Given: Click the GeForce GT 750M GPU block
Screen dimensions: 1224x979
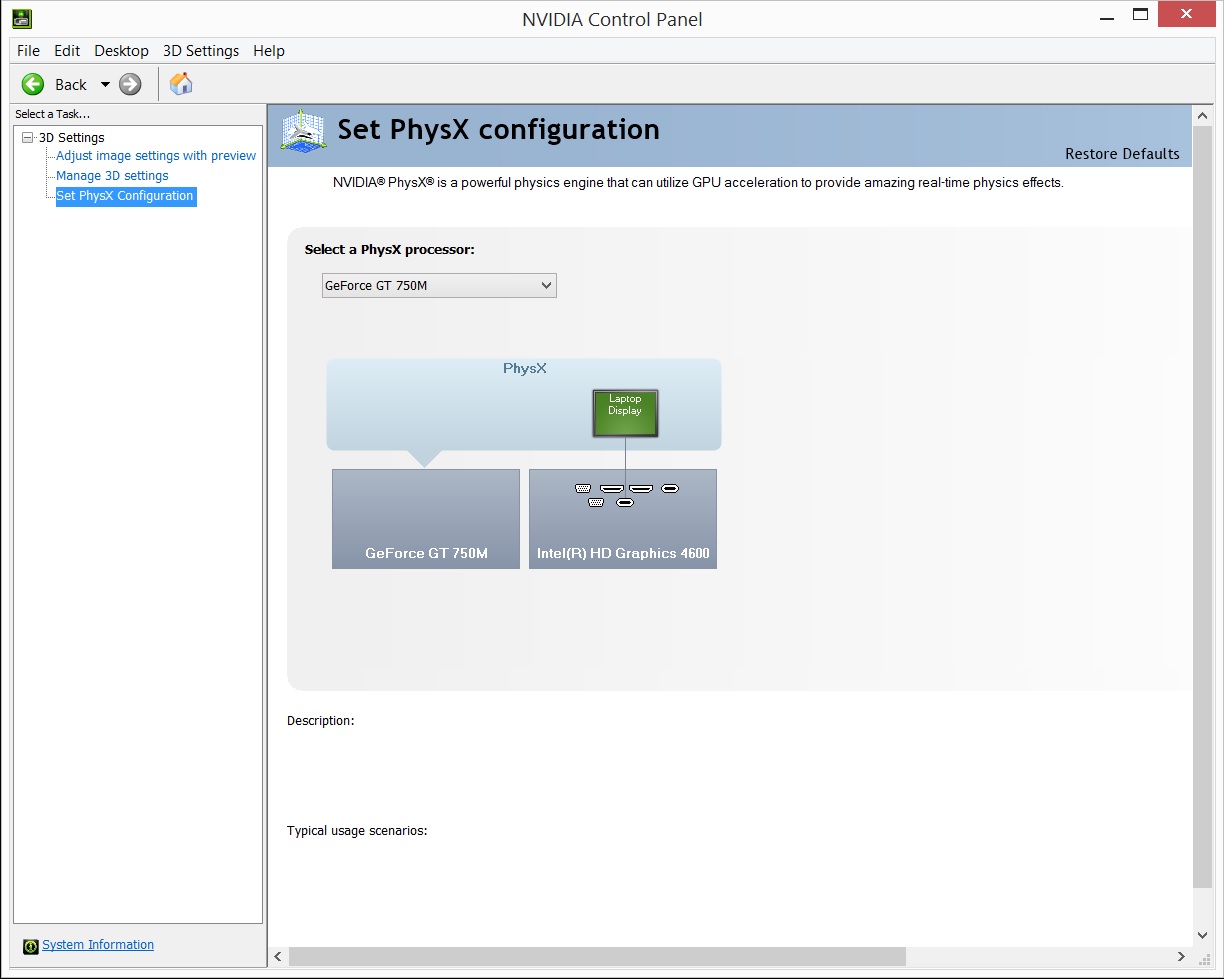Looking at the screenshot, I should [426, 519].
